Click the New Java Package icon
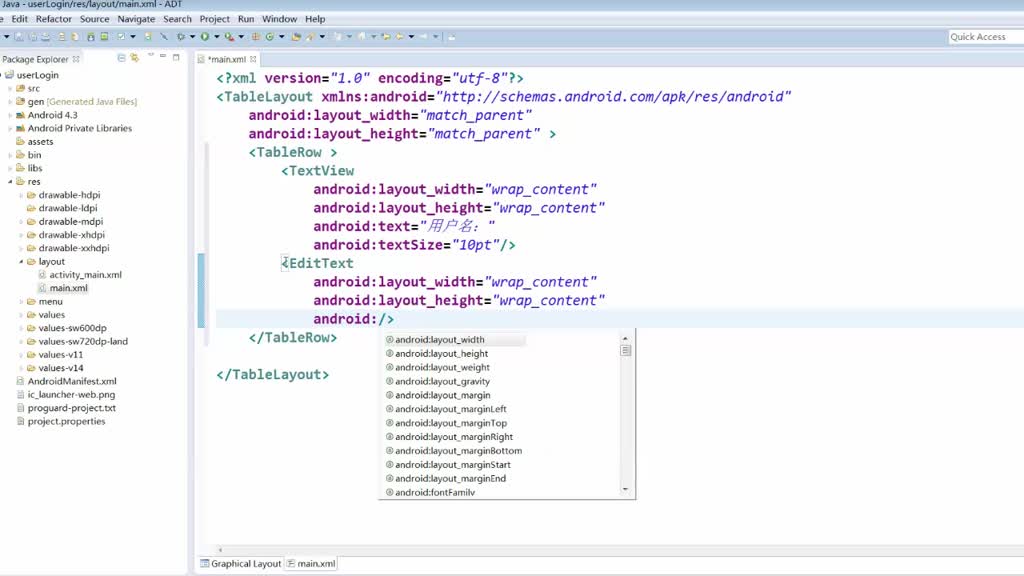1024x576 pixels. click(x=255, y=37)
